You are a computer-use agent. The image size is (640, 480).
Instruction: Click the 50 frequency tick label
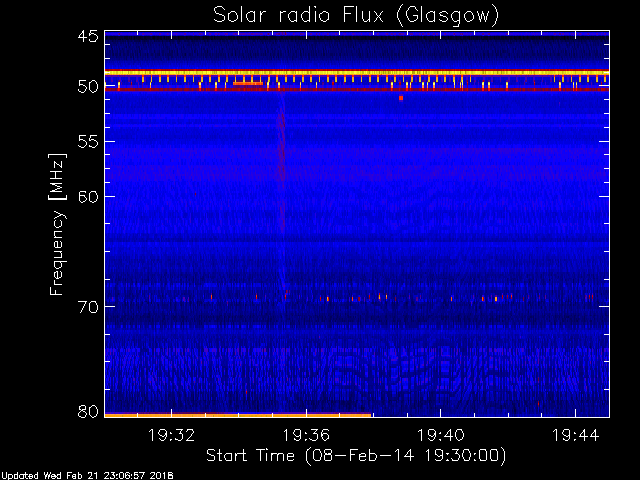[88, 87]
